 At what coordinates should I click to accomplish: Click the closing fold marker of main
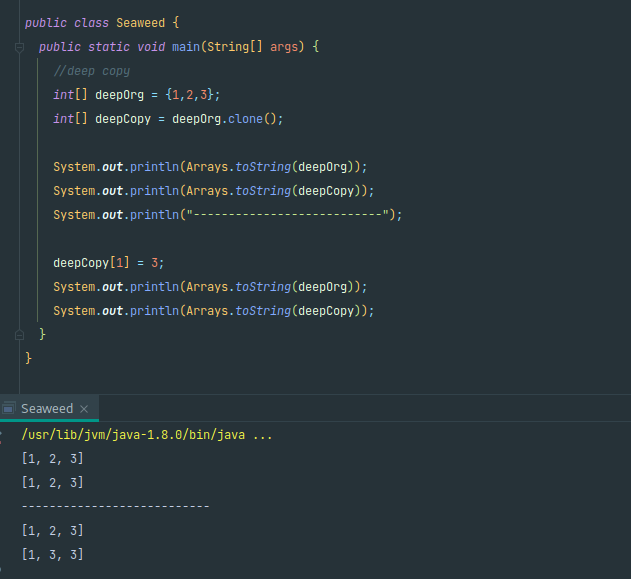(x=19, y=335)
